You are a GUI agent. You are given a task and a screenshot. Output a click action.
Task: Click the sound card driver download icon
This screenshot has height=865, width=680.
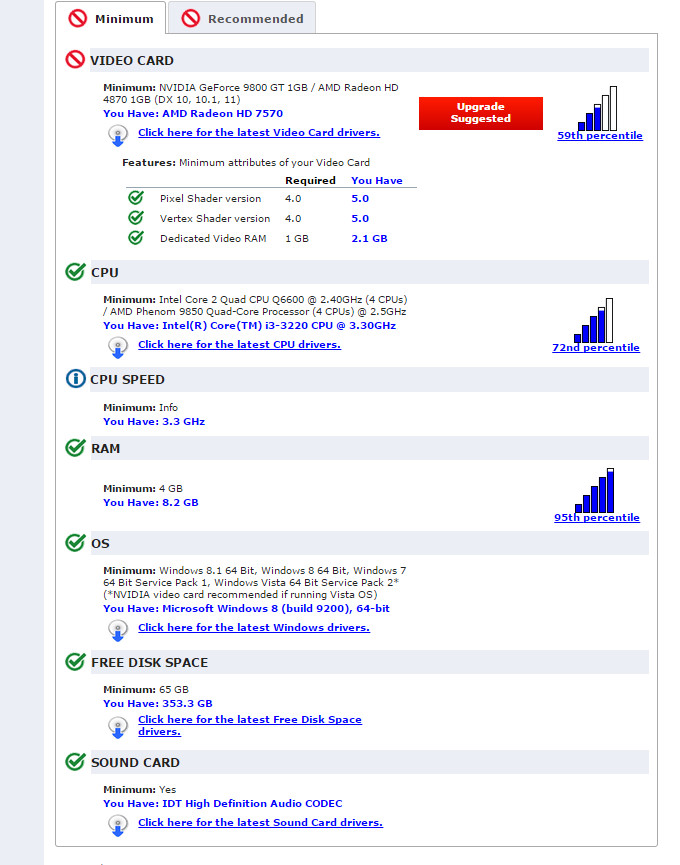click(x=118, y=826)
